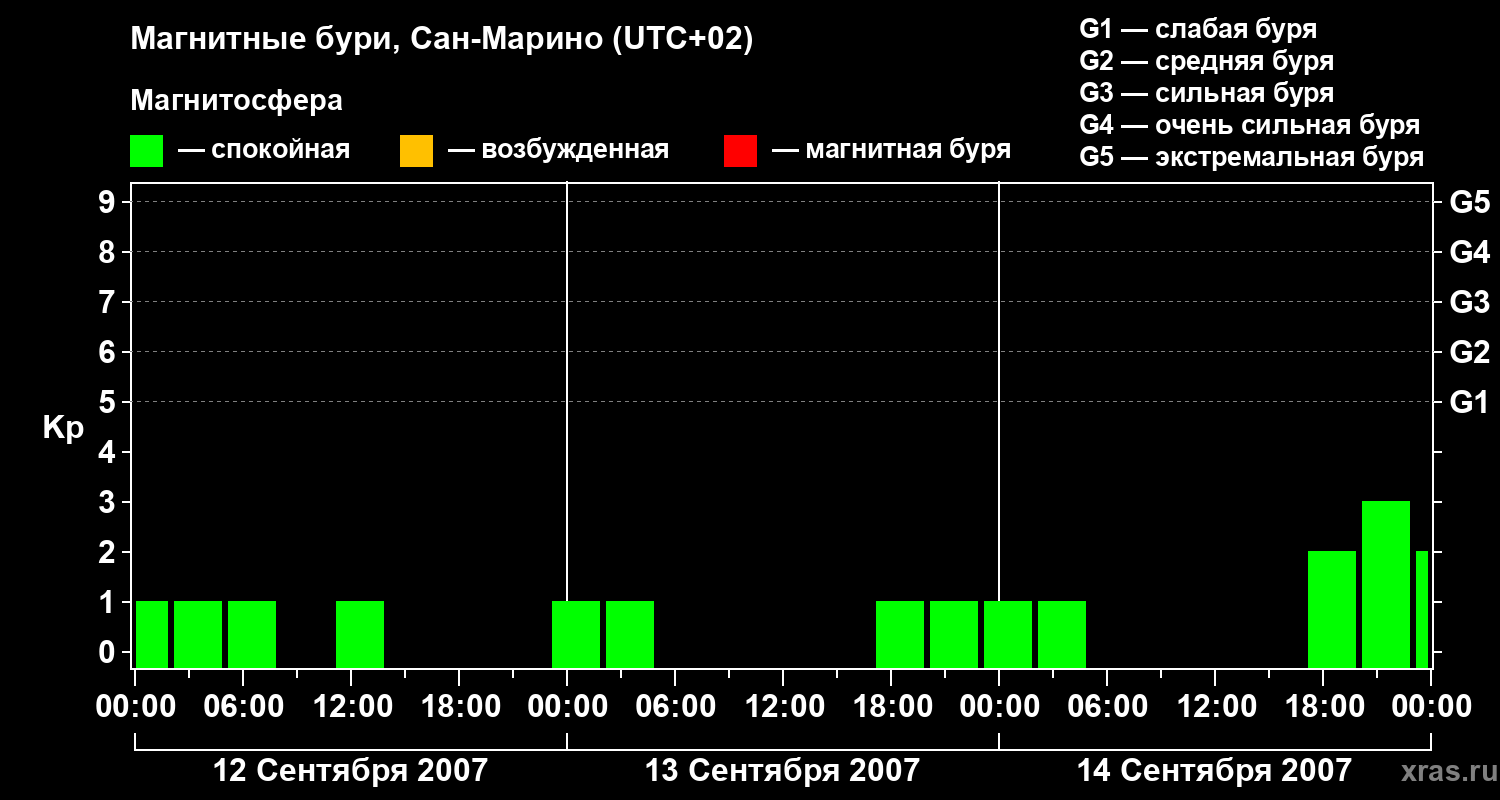Click the "06:00" time label under 14 September
Image resolution: width=1500 pixels, height=800 pixels.
pyautogui.click(x=1106, y=707)
